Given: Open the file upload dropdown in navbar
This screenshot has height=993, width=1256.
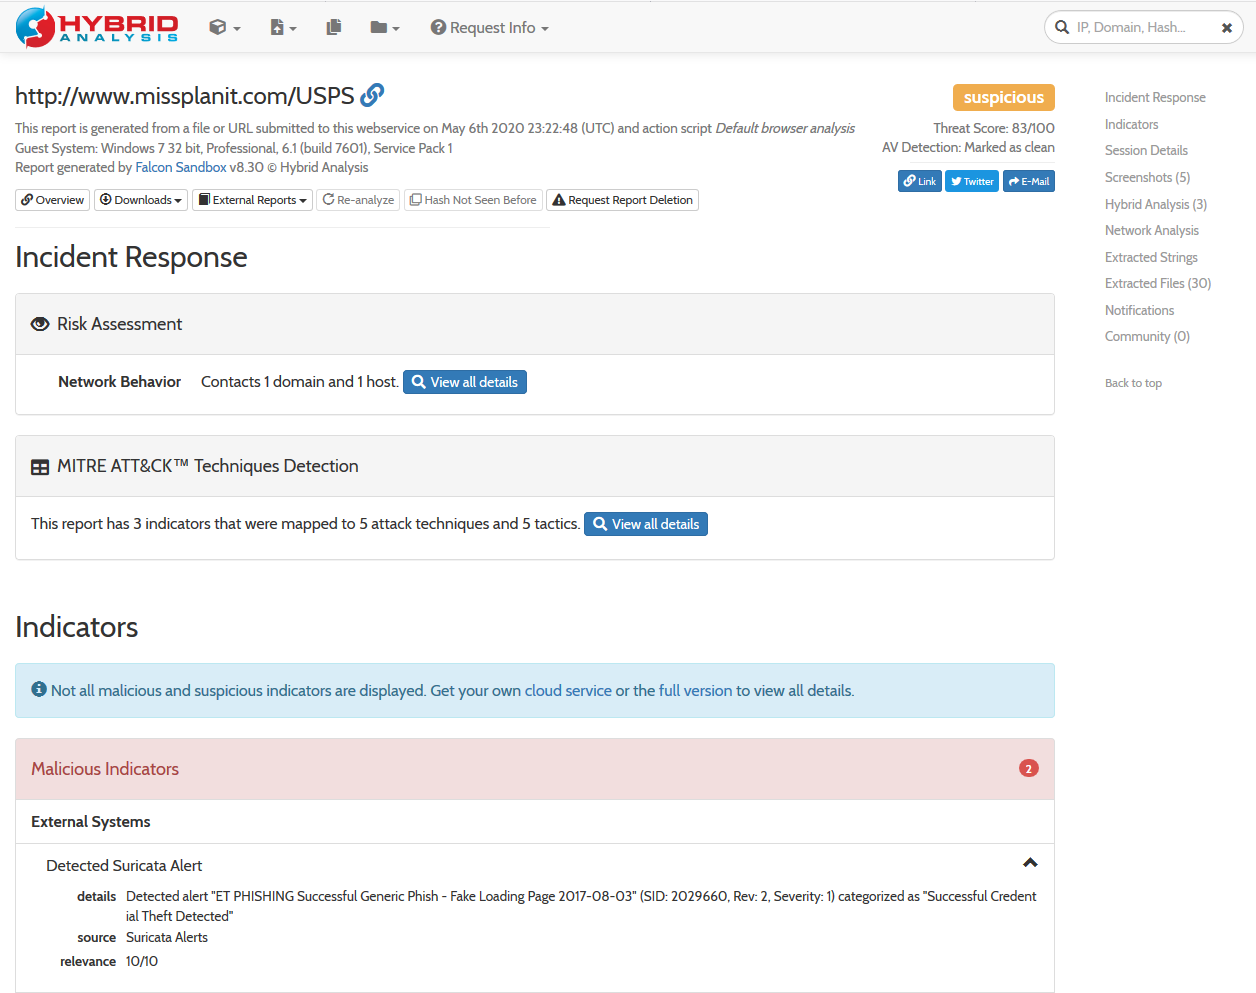Looking at the screenshot, I should [x=283, y=28].
